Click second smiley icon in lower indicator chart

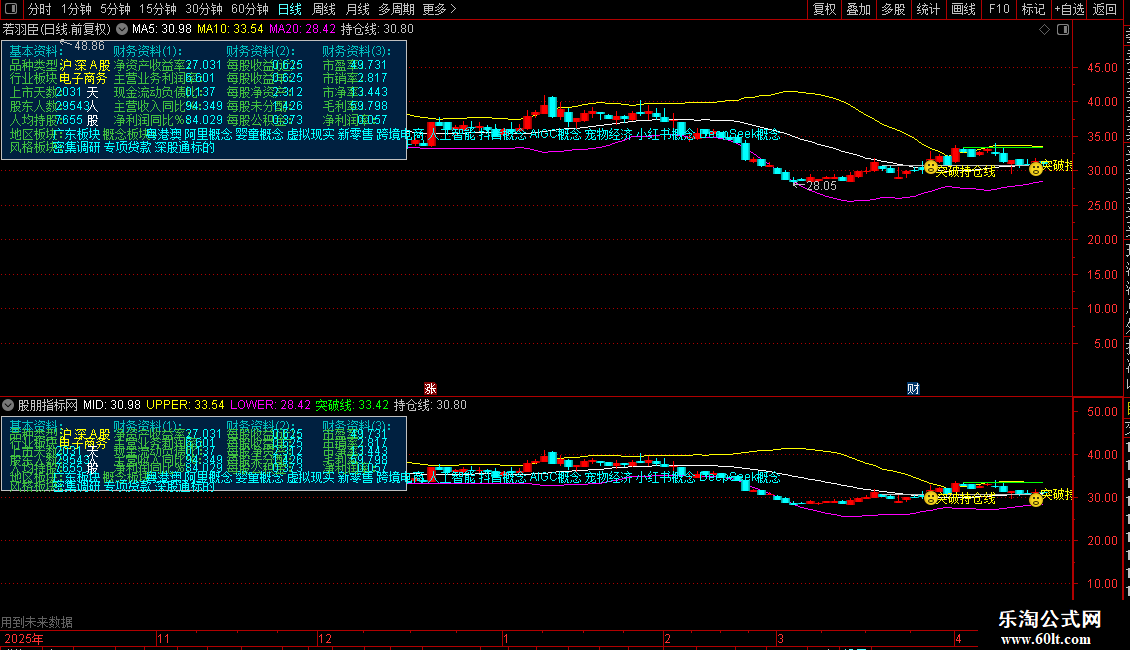[x=1036, y=499]
